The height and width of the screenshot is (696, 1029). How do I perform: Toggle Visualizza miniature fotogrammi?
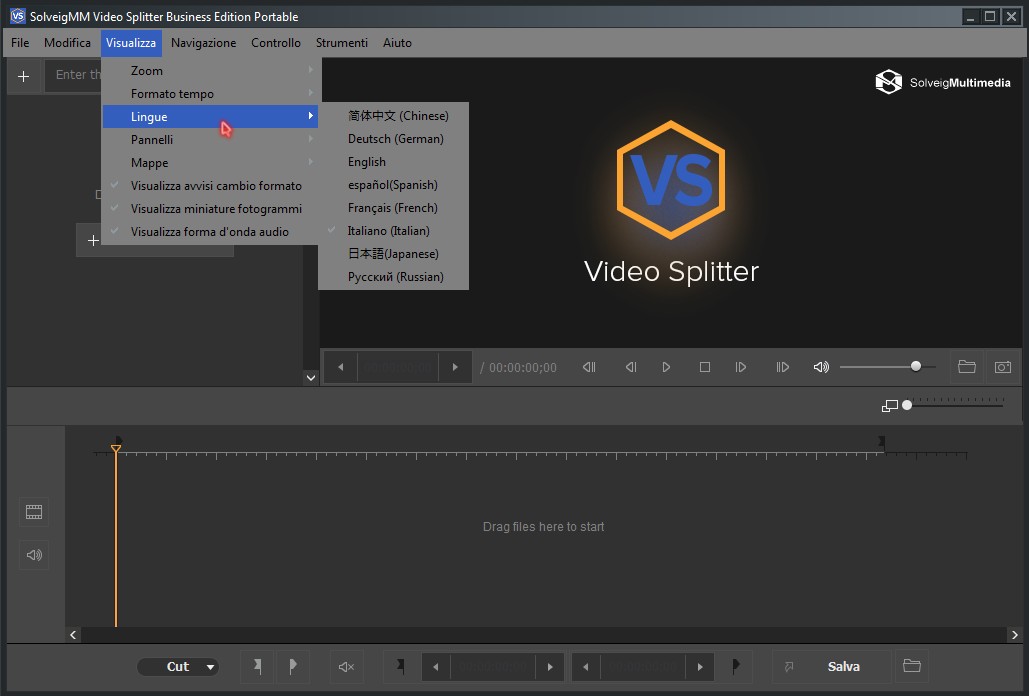pos(210,208)
